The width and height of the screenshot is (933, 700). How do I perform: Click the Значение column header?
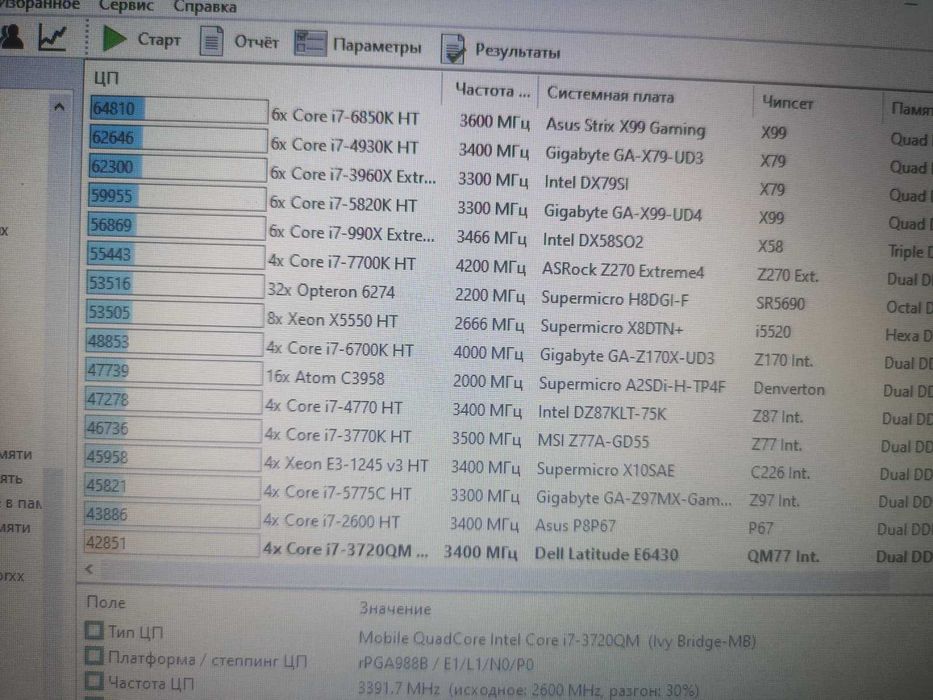395,608
